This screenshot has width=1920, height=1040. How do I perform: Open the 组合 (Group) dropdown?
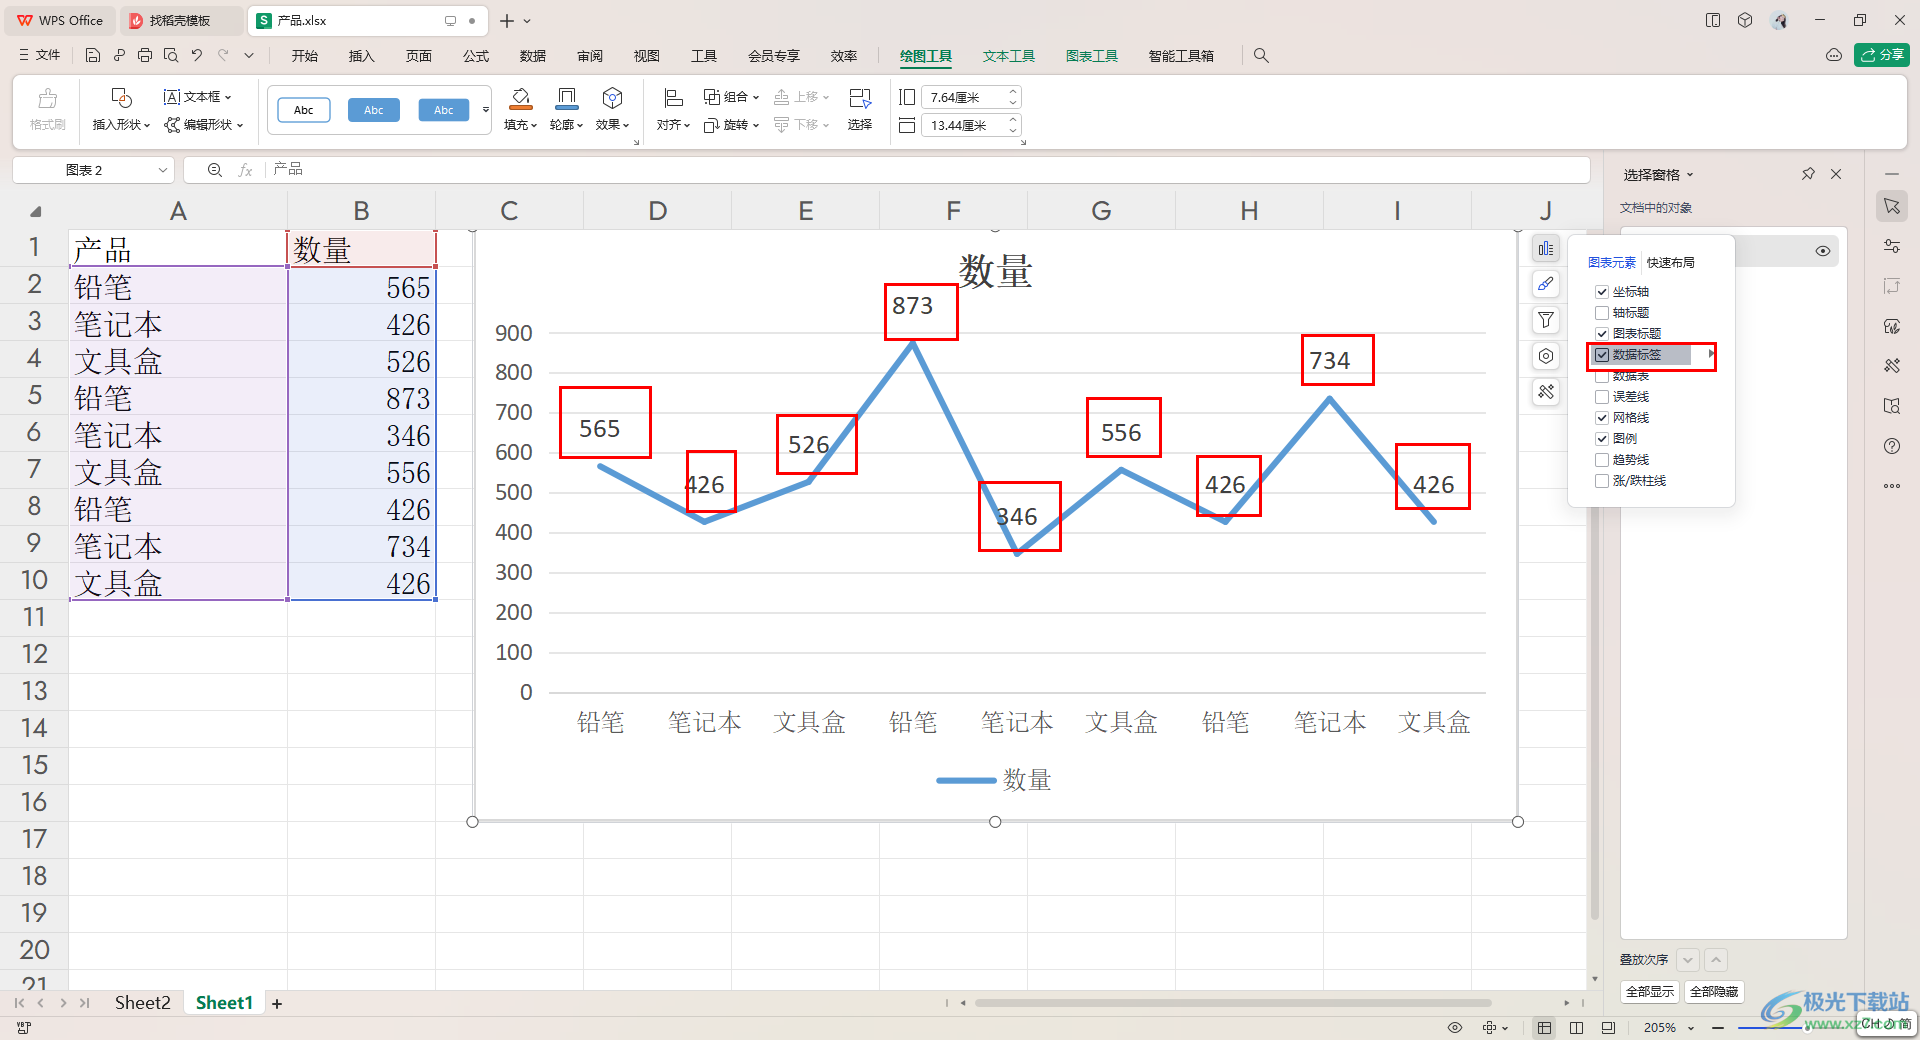click(x=732, y=97)
